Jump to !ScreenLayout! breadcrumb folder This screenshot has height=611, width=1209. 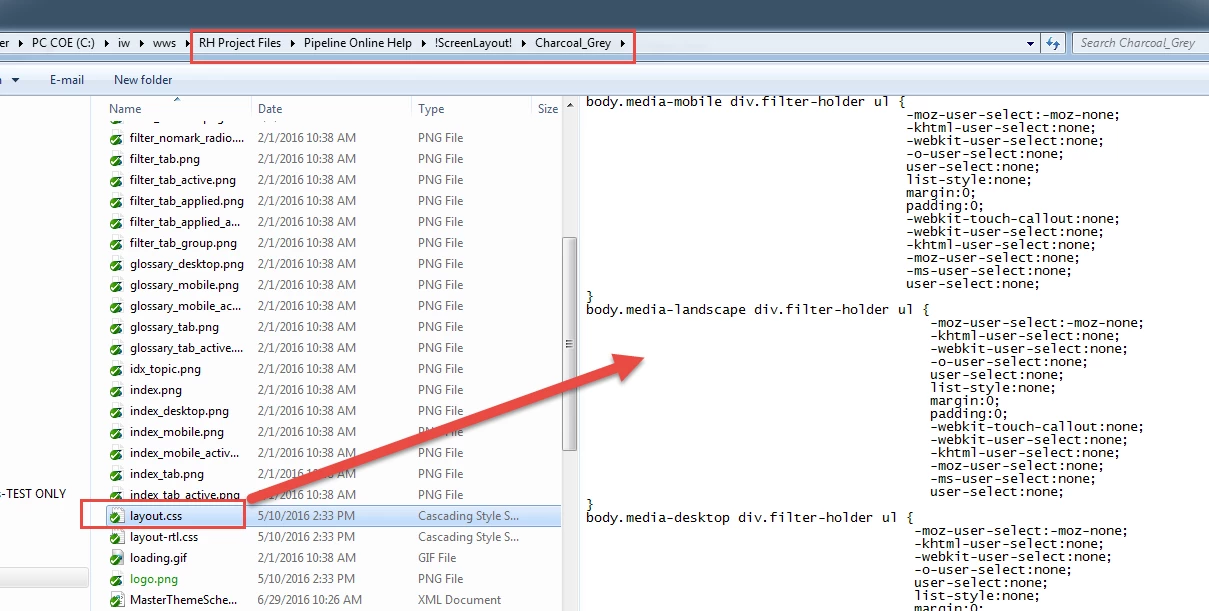click(x=473, y=43)
